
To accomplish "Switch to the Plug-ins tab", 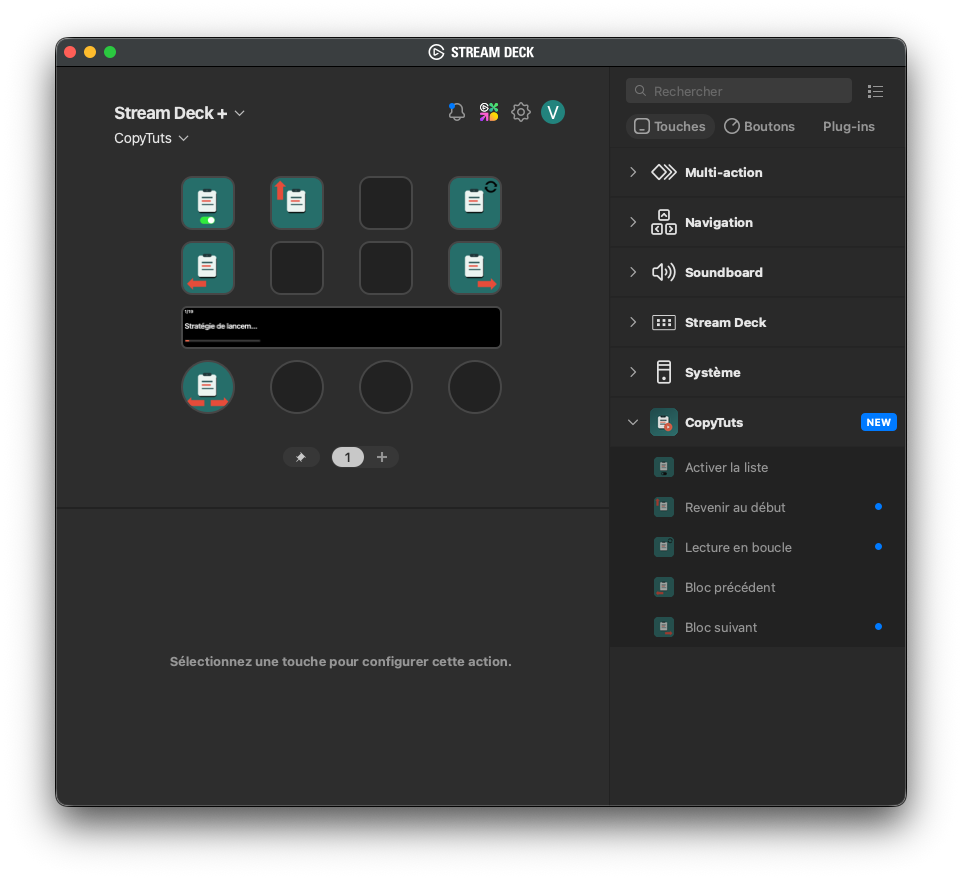I will tap(848, 126).
